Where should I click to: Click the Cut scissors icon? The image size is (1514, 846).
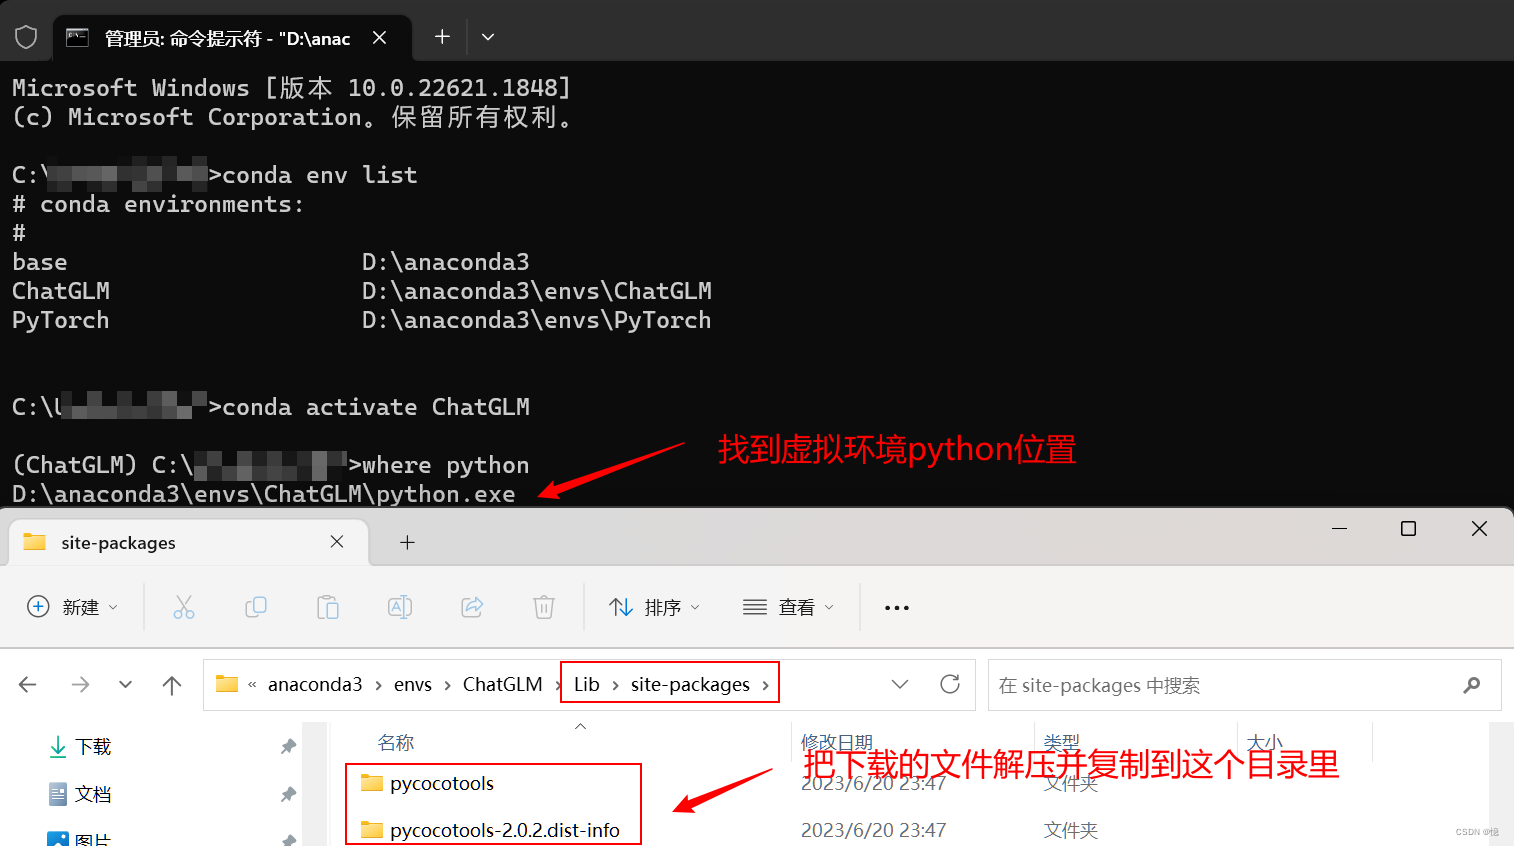click(x=184, y=607)
